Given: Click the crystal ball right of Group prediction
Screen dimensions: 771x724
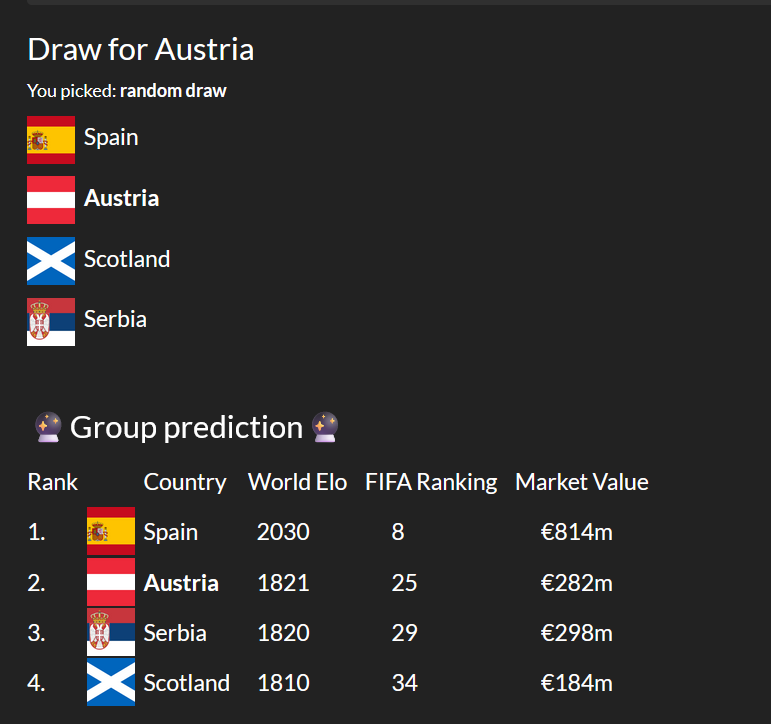Looking at the screenshot, I should click(325, 428).
